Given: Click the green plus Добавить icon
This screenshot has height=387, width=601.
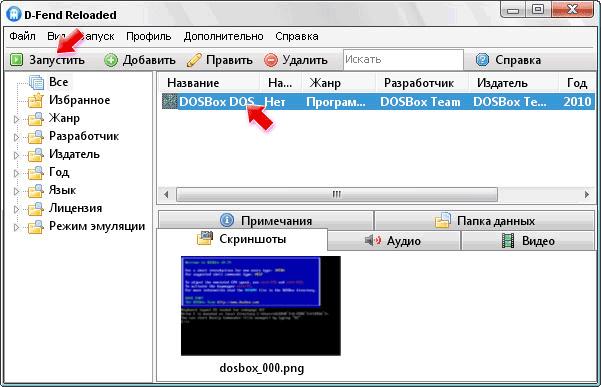Looking at the screenshot, I should tap(111, 60).
